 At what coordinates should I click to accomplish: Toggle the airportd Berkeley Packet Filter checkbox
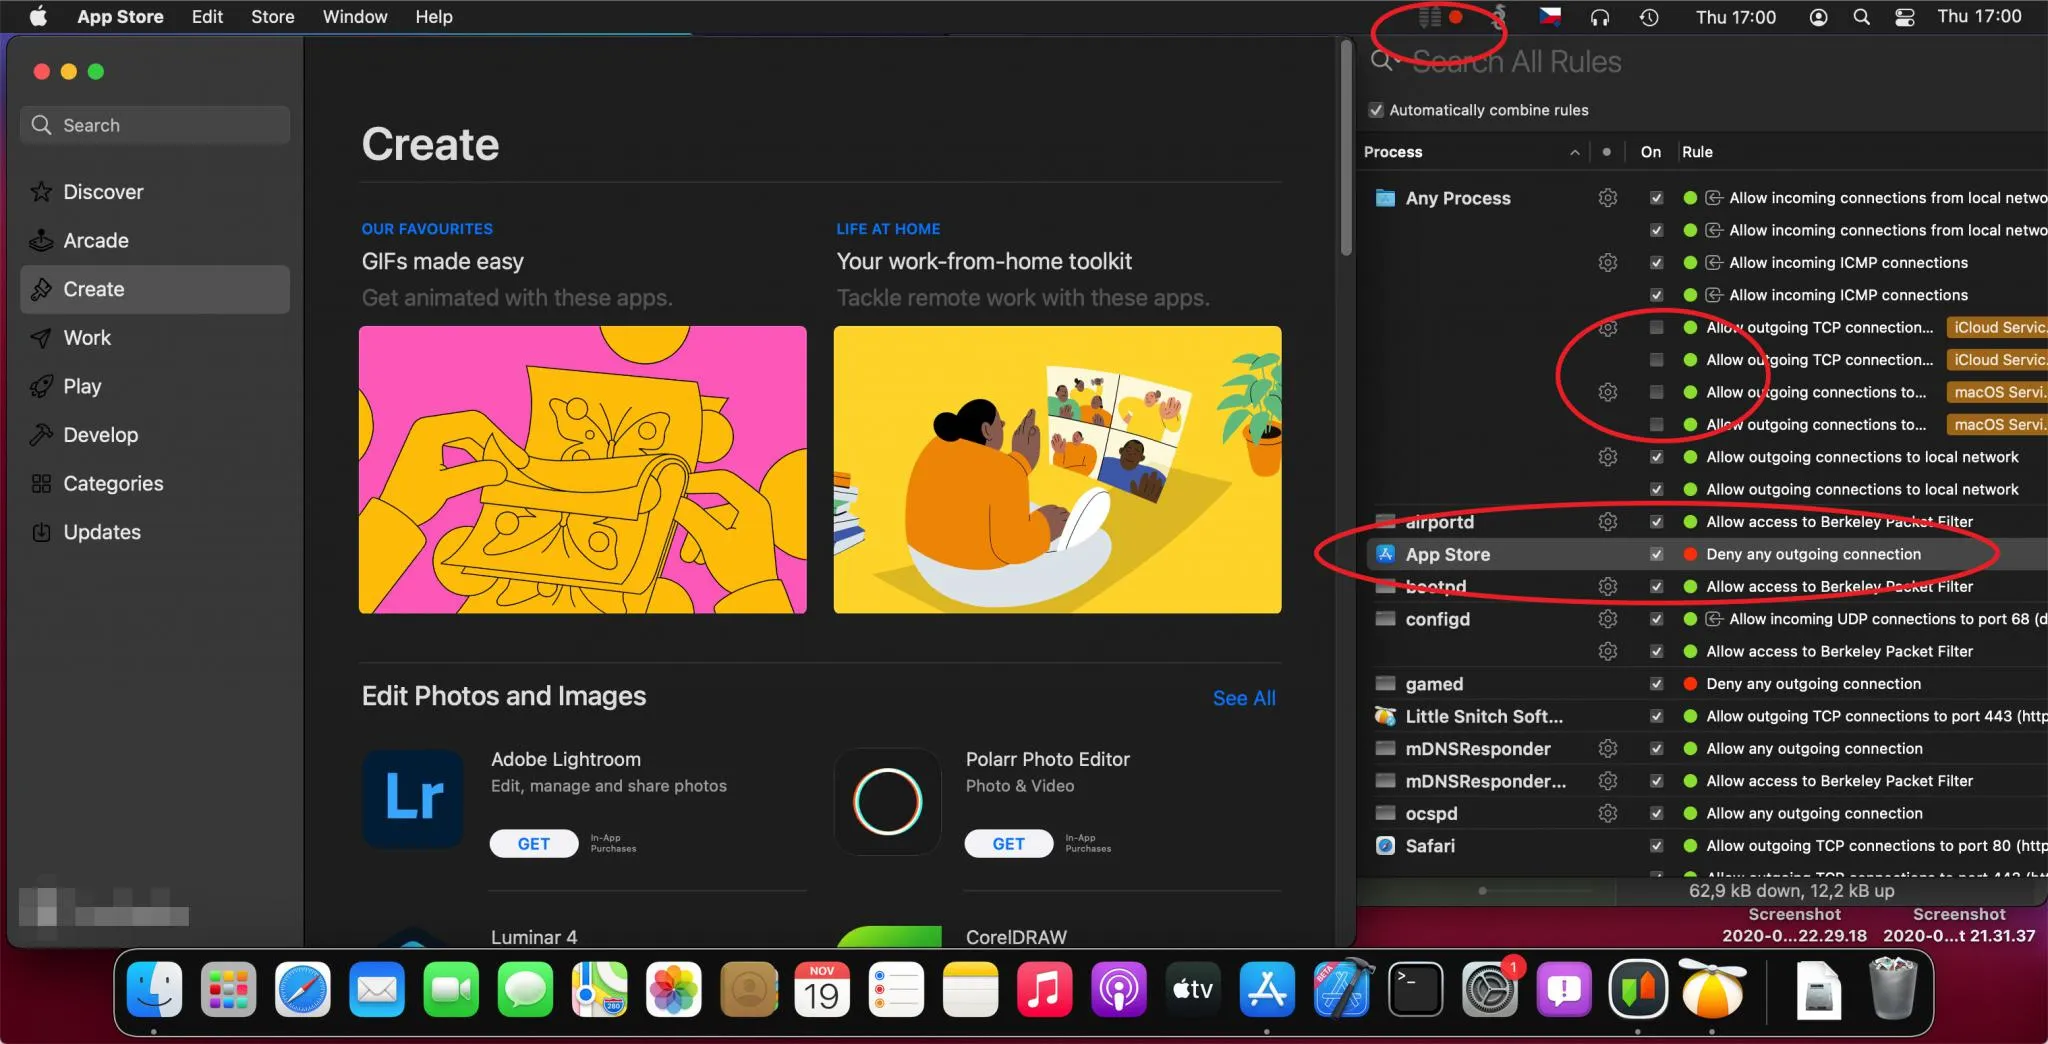[1656, 521]
